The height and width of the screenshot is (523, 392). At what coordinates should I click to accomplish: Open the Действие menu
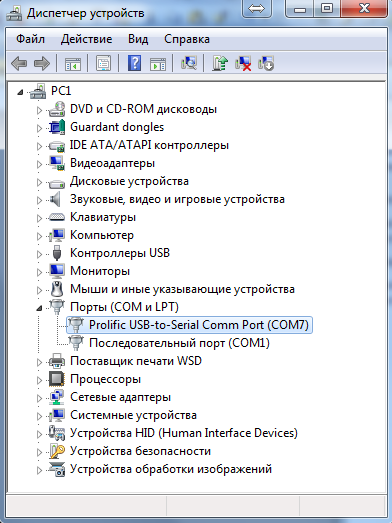(x=86, y=39)
